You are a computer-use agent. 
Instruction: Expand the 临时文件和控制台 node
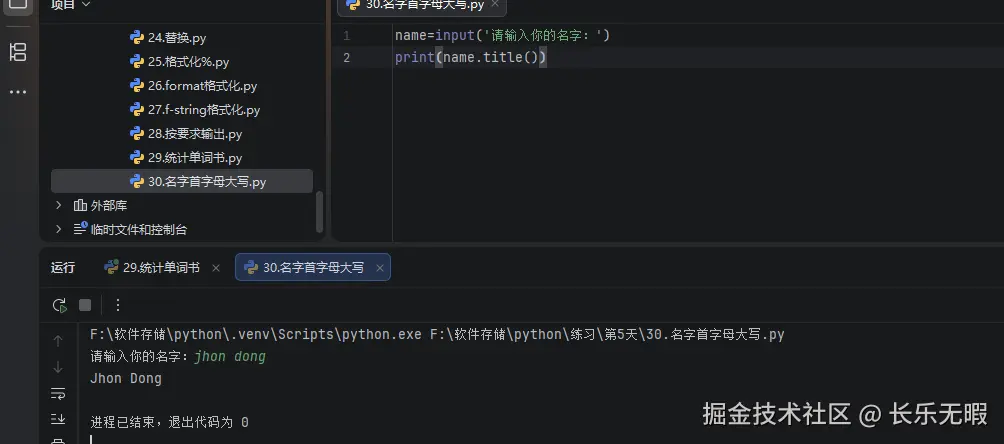click(59, 229)
